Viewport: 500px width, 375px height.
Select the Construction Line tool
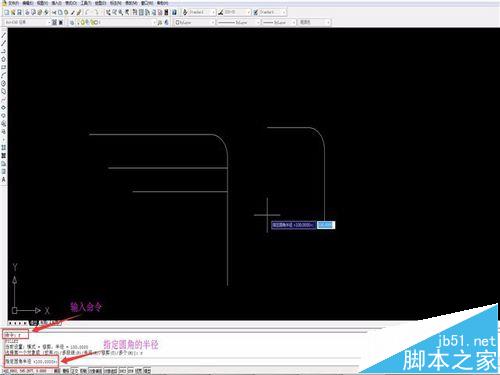point(4,43)
